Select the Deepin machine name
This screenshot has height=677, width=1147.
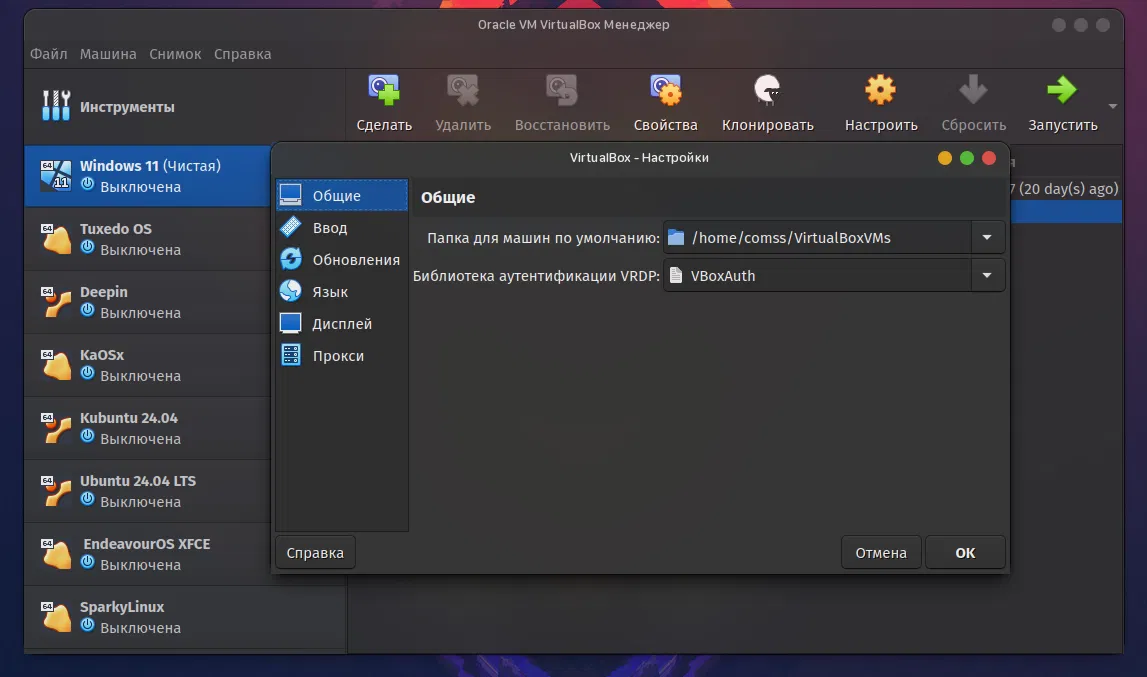coord(103,292)
